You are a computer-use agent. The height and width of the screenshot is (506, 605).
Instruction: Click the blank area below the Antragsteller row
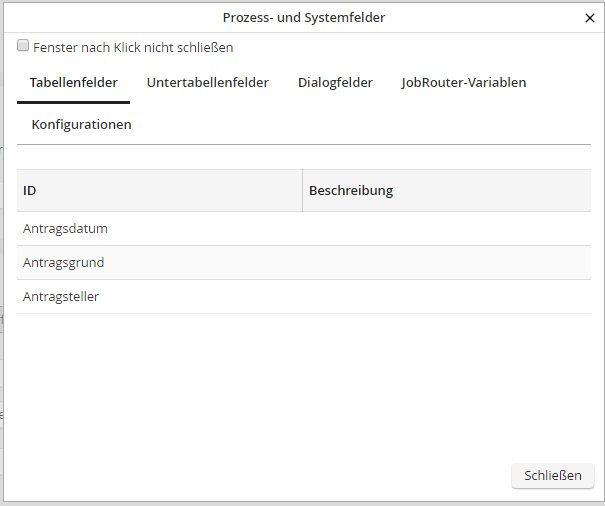300,385
